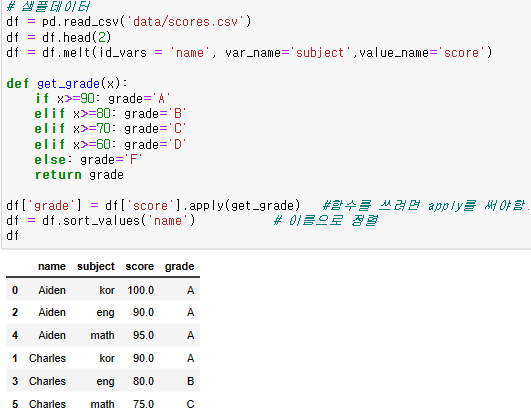Click the Korean comment at top of cell
Screen dimensions: 531x414
[x=48, y=6]
